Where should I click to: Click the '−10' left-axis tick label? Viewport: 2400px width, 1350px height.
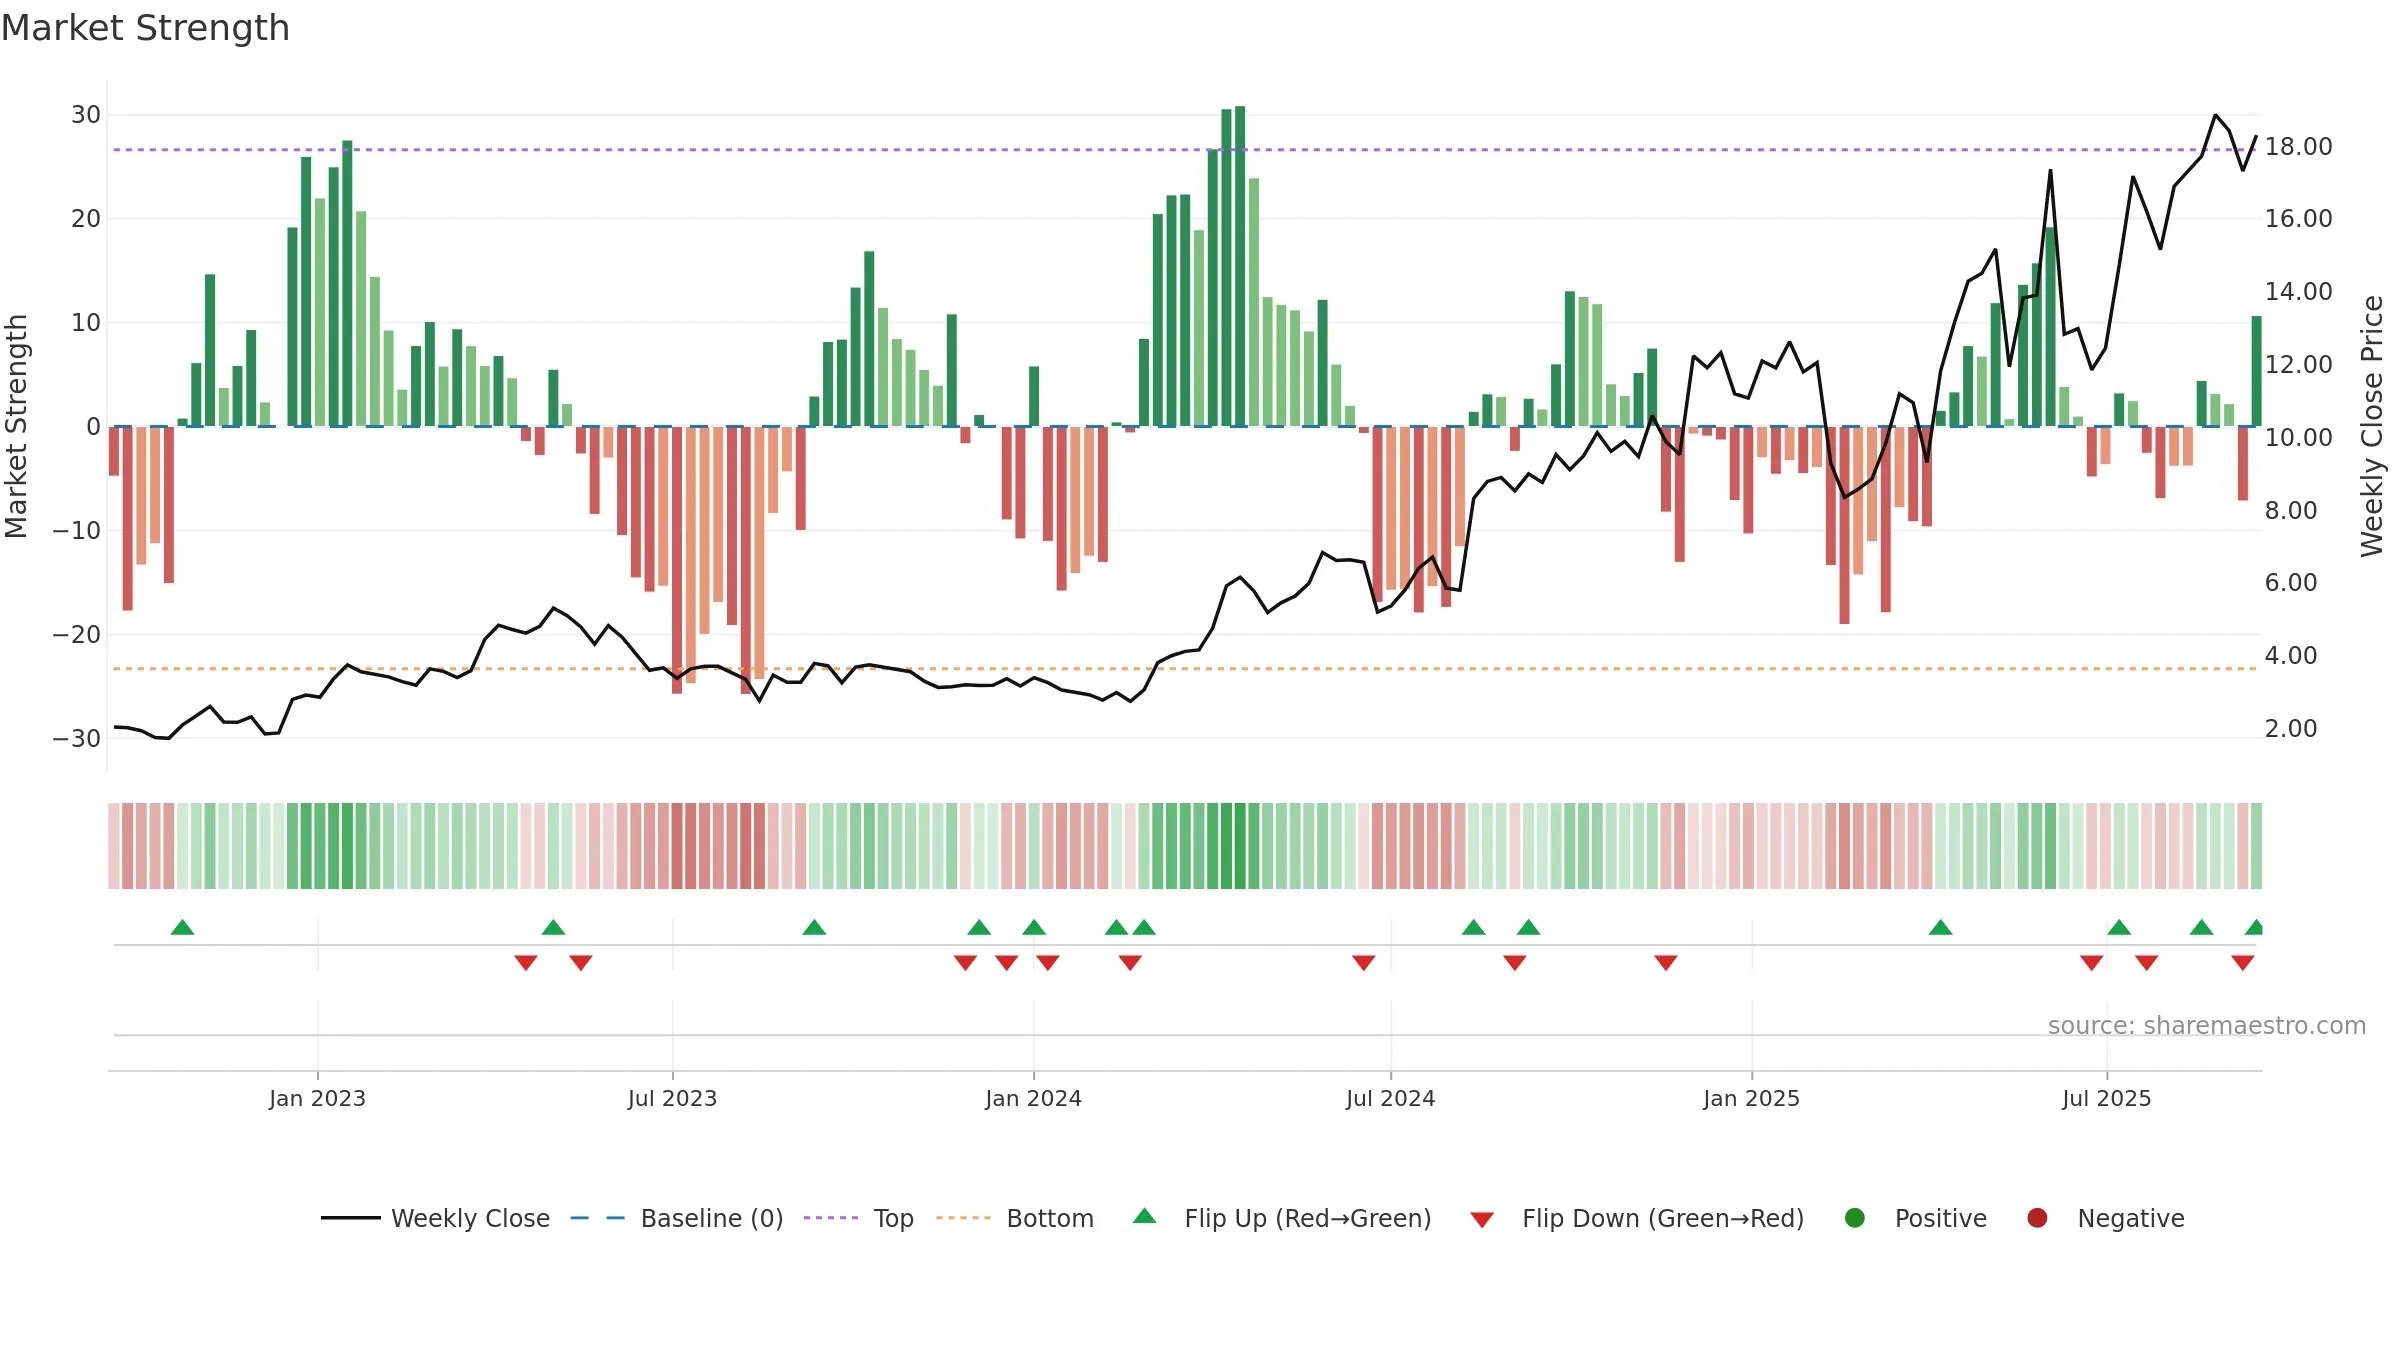(77, 531)
